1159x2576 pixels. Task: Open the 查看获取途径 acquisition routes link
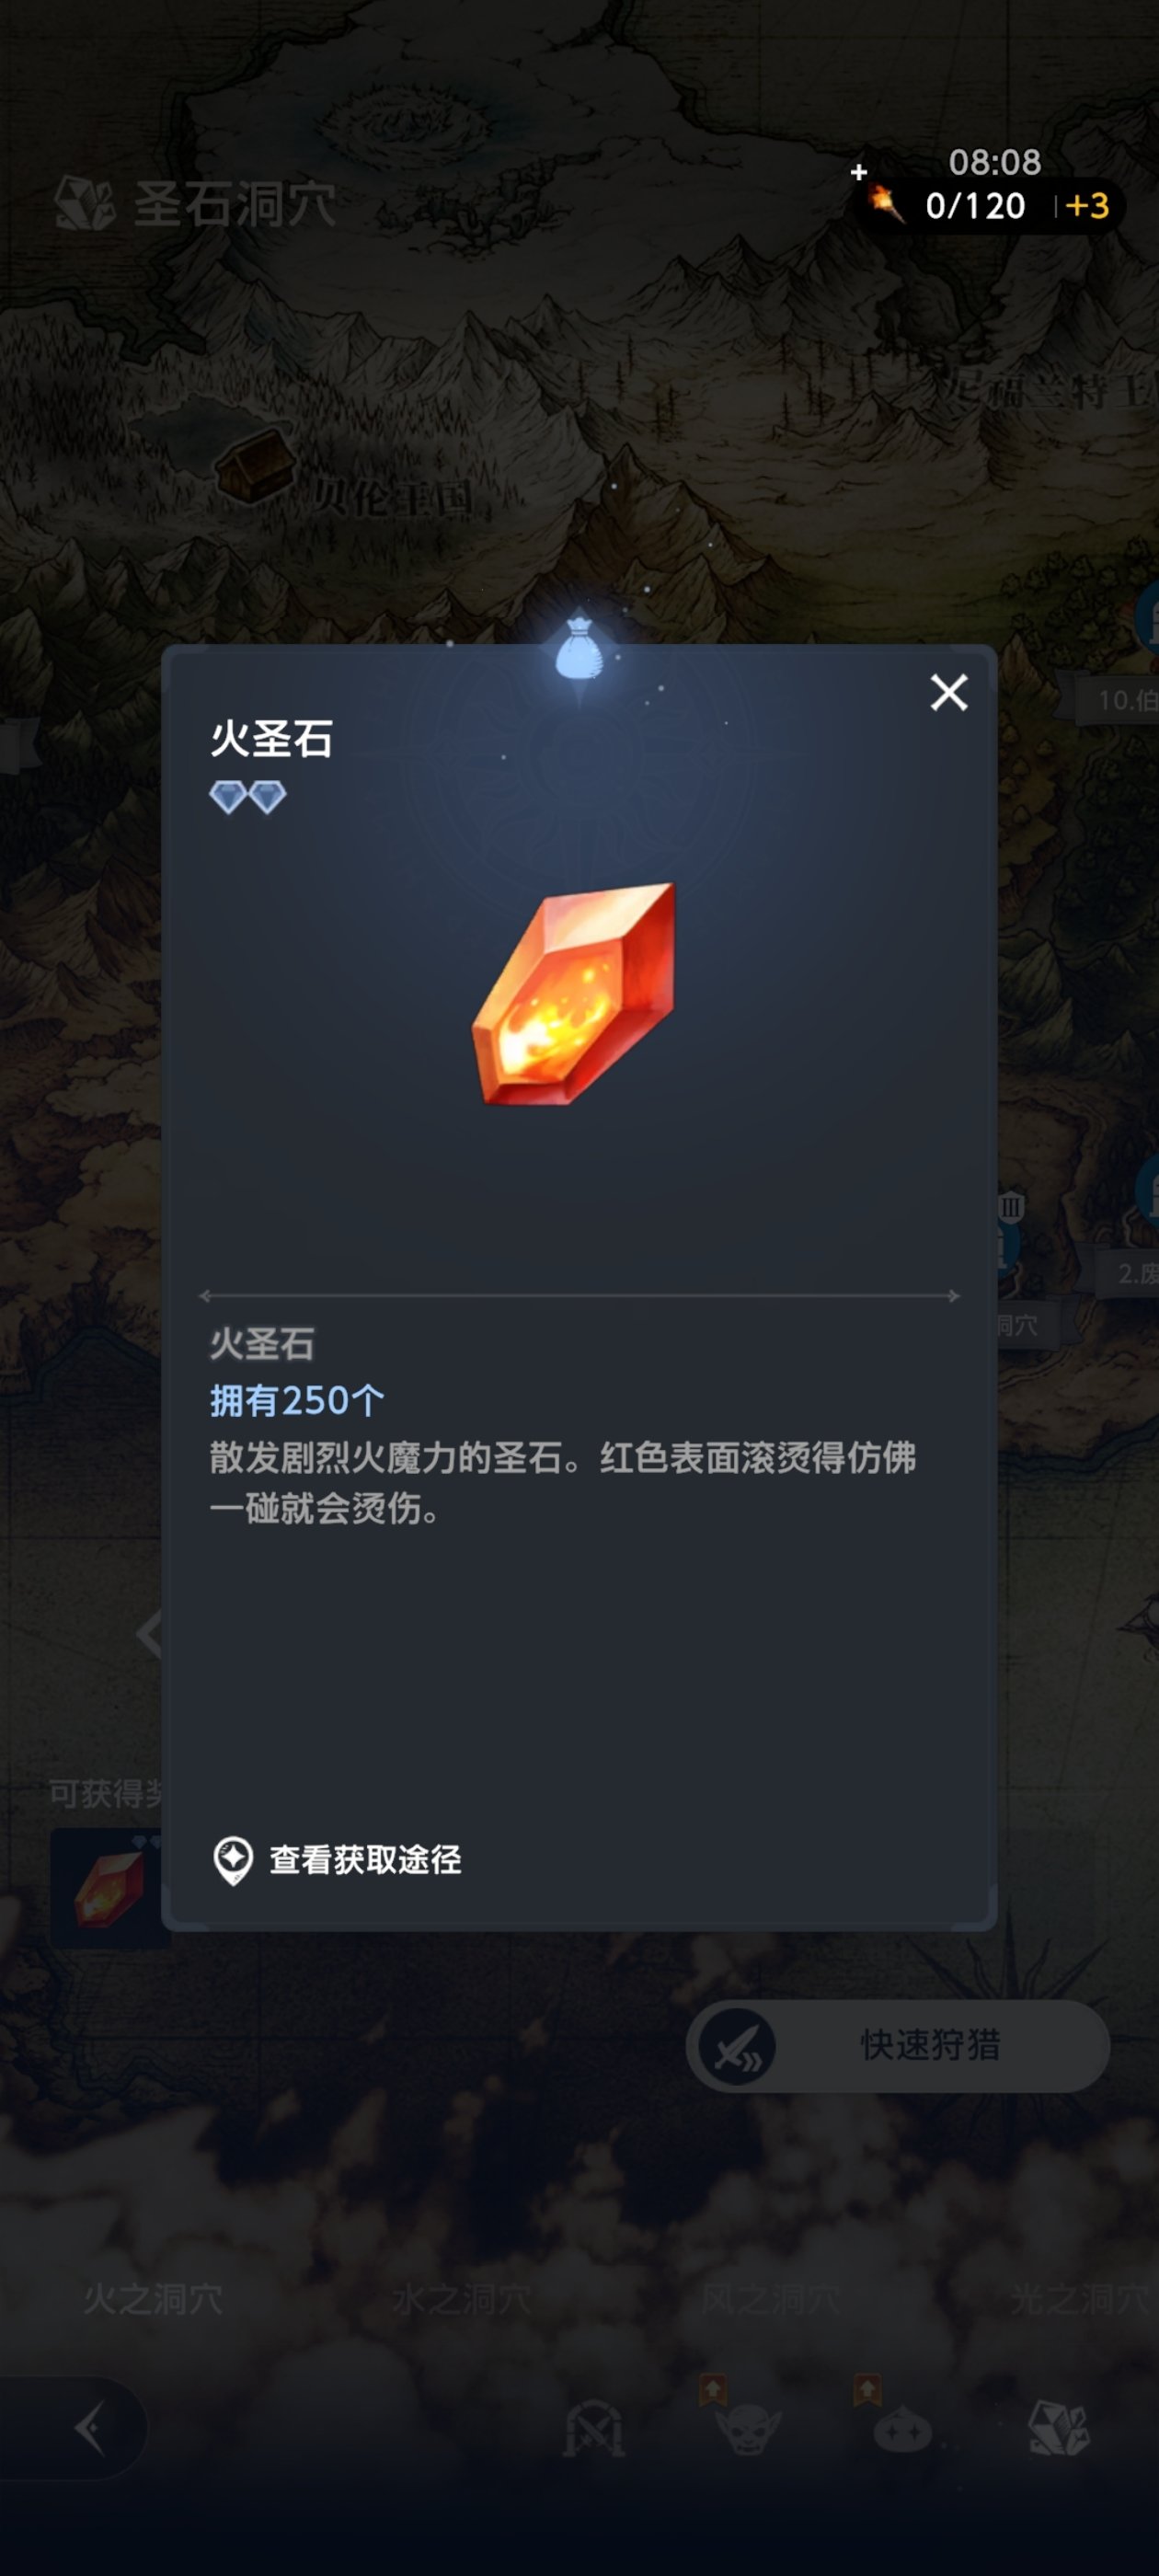click(337, 1860)
